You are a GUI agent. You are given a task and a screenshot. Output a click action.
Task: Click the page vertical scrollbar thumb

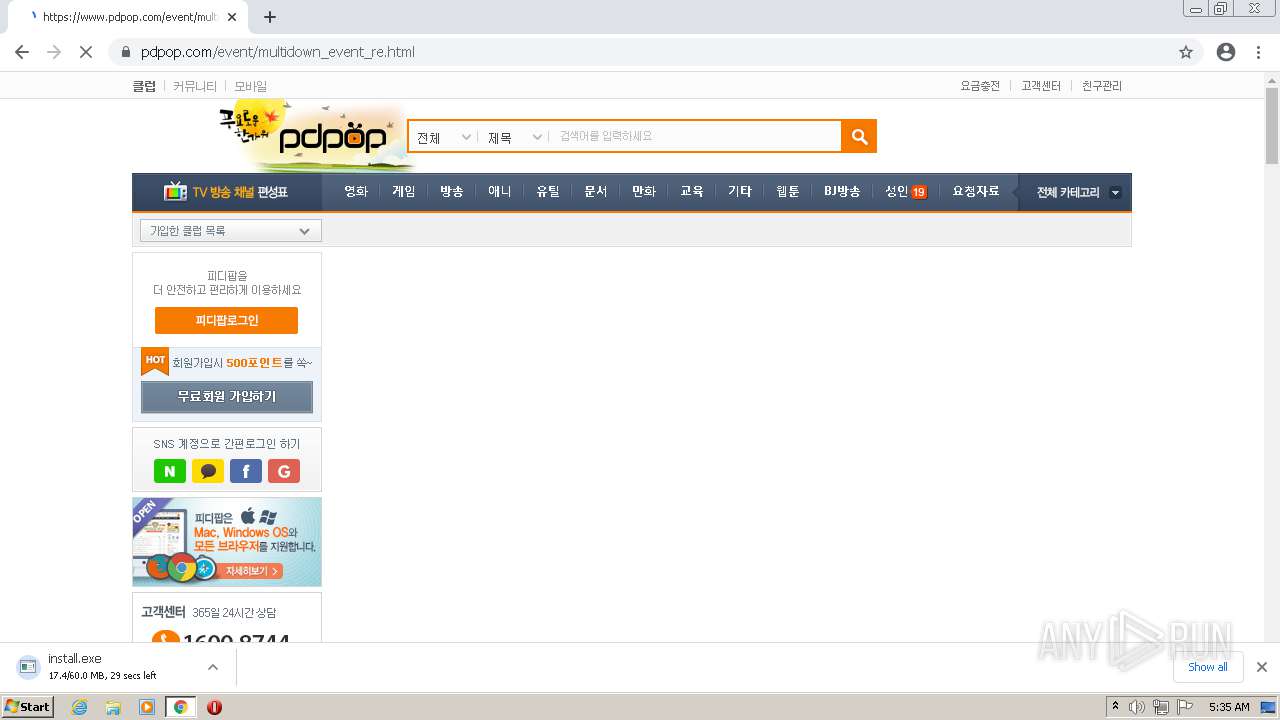pos(1272,126)
